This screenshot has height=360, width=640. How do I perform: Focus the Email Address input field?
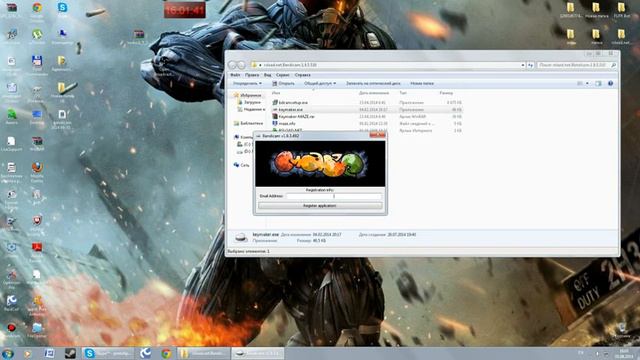[334, 196]
